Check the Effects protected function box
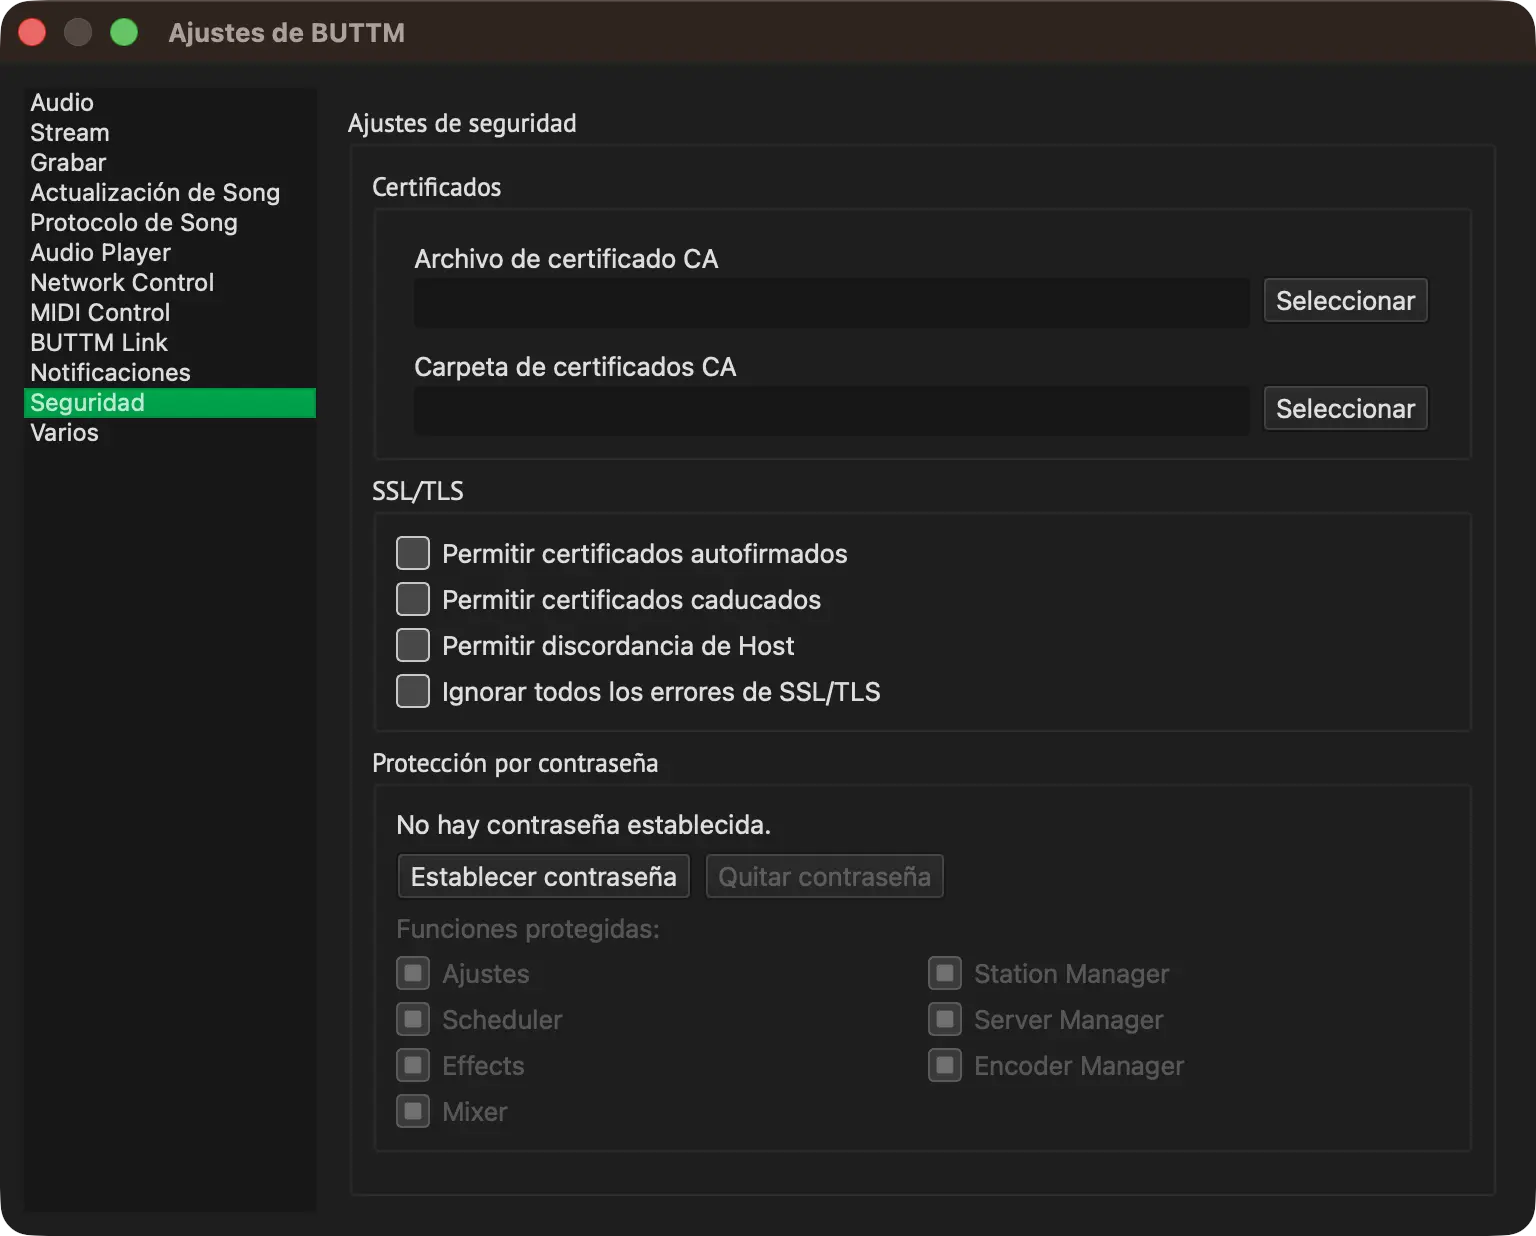Viewport: 1536px width, 1236px height. point(413,1065)
